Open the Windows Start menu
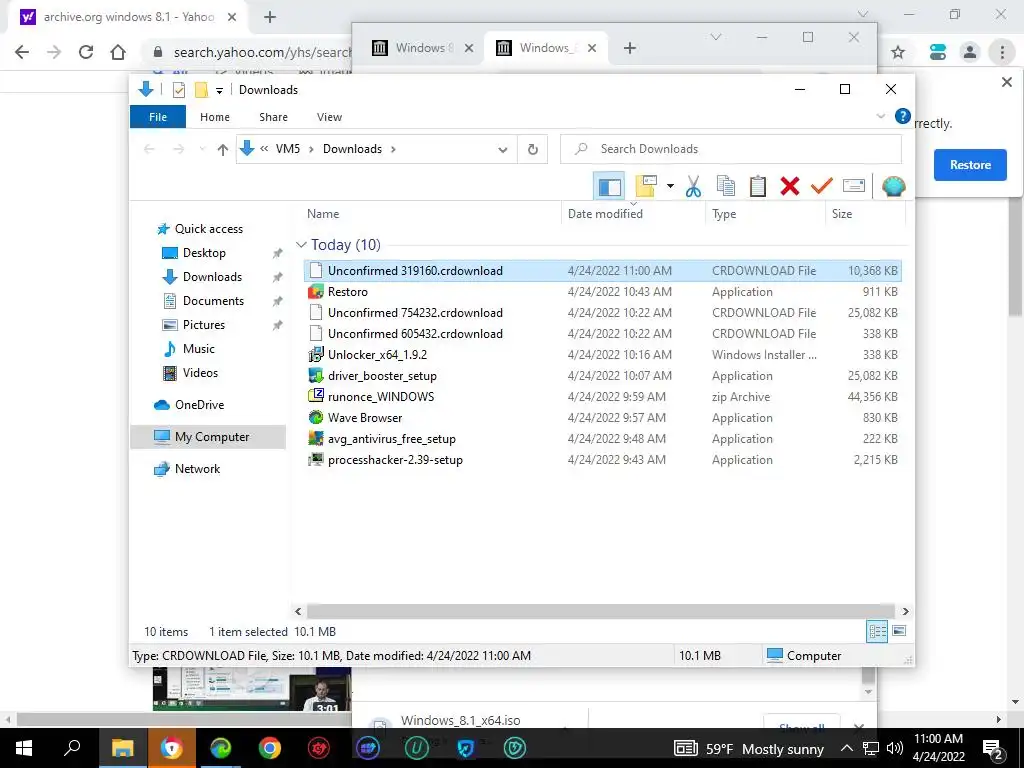Viewport: 1024px width, 768px height. (24, 748)
